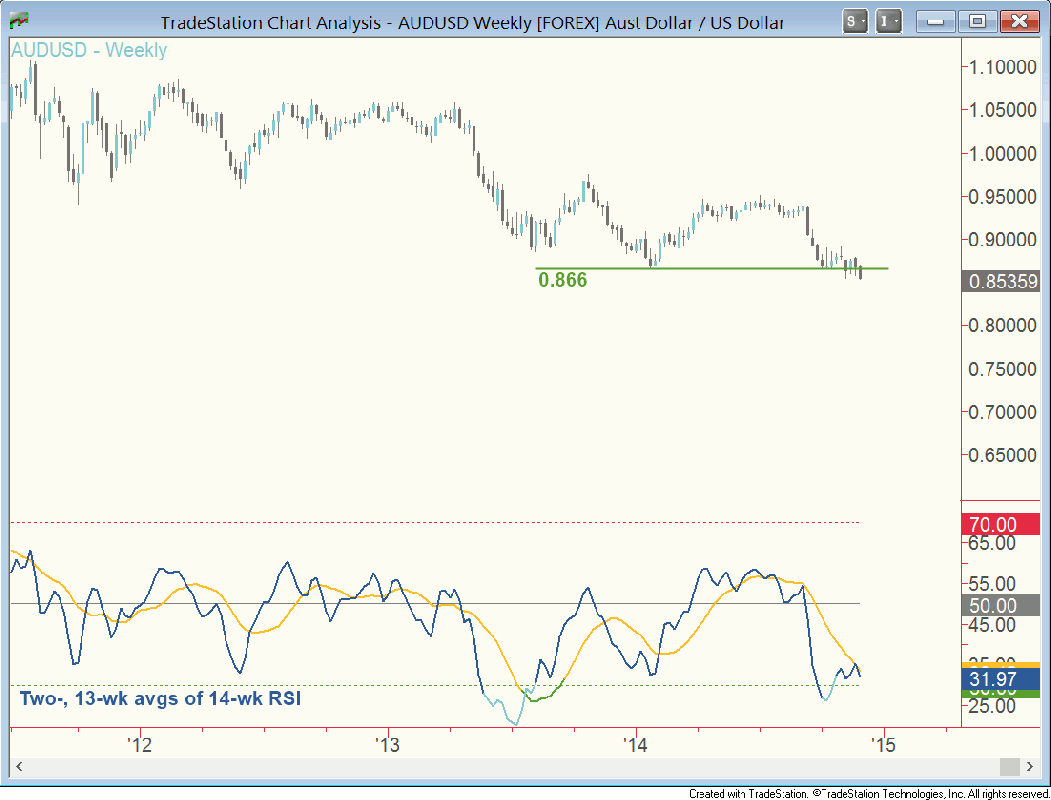Screen dimensions: 1051x800
Task: Select the AUDUSD - Weekly status label
Action: (88, 51)
